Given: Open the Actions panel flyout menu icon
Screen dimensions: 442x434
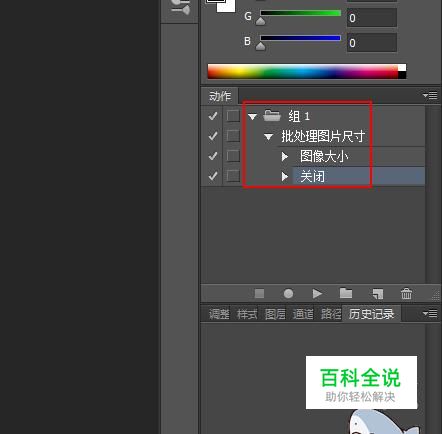Looking at the screenshot, I should coord(430,96).
